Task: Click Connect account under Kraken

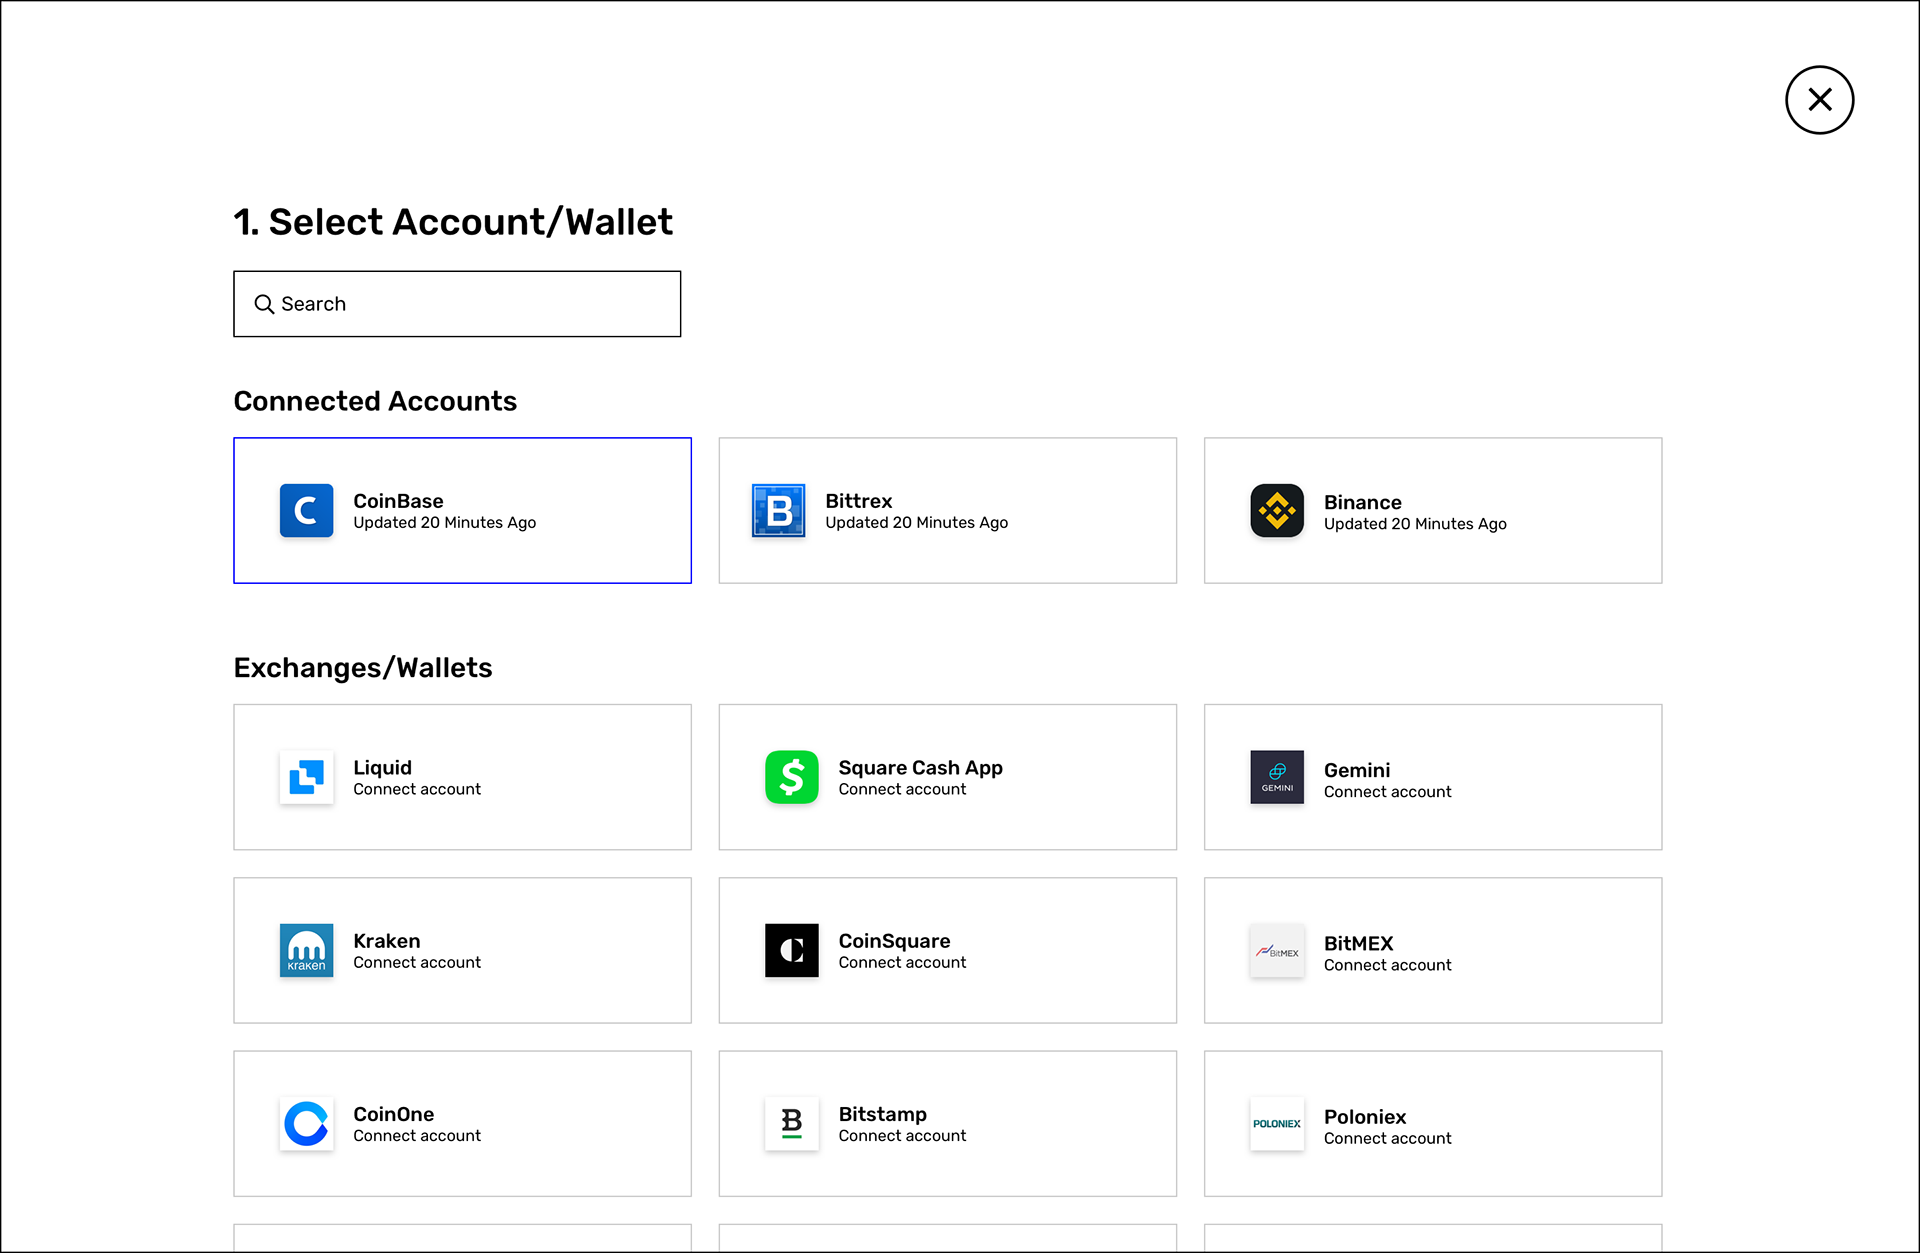Action: [417, 962]
